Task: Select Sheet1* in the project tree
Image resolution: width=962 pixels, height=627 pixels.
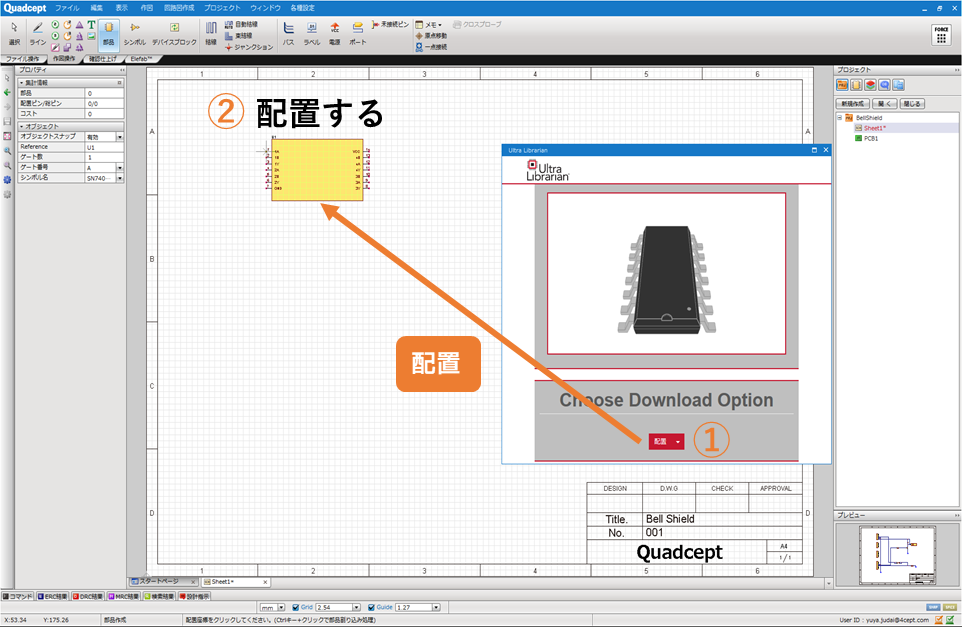Action: click(x=874, y=128)
